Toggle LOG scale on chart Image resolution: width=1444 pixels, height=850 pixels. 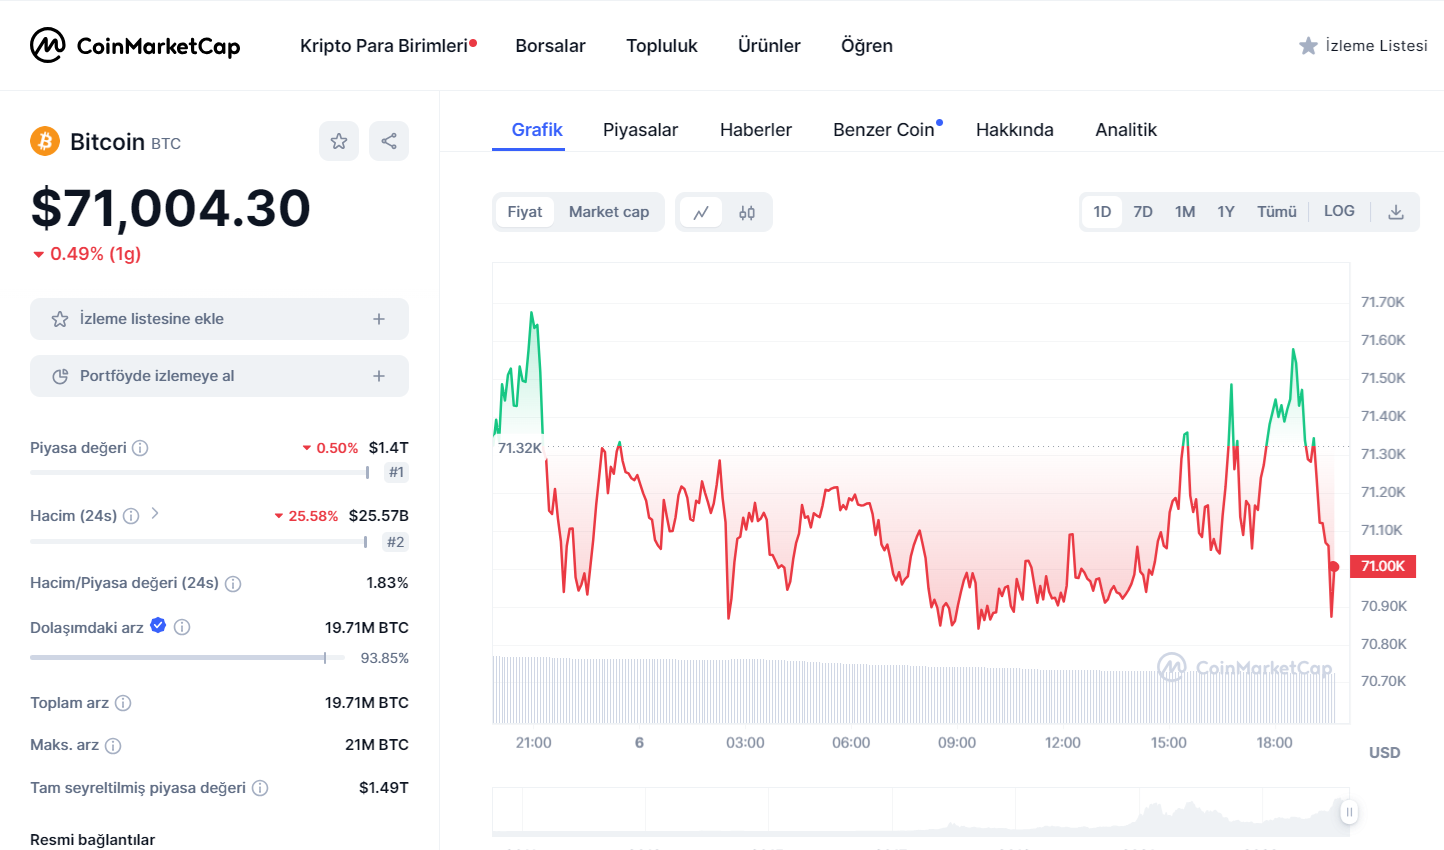(1339, 211)
